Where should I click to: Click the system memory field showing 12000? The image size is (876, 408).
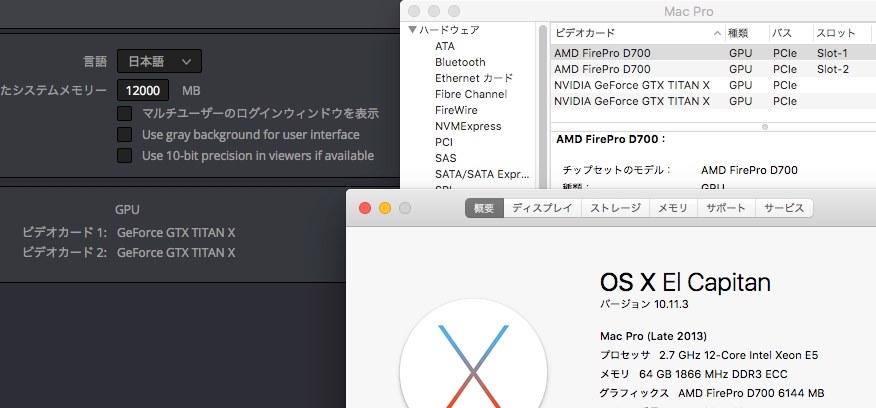[143, 90]
